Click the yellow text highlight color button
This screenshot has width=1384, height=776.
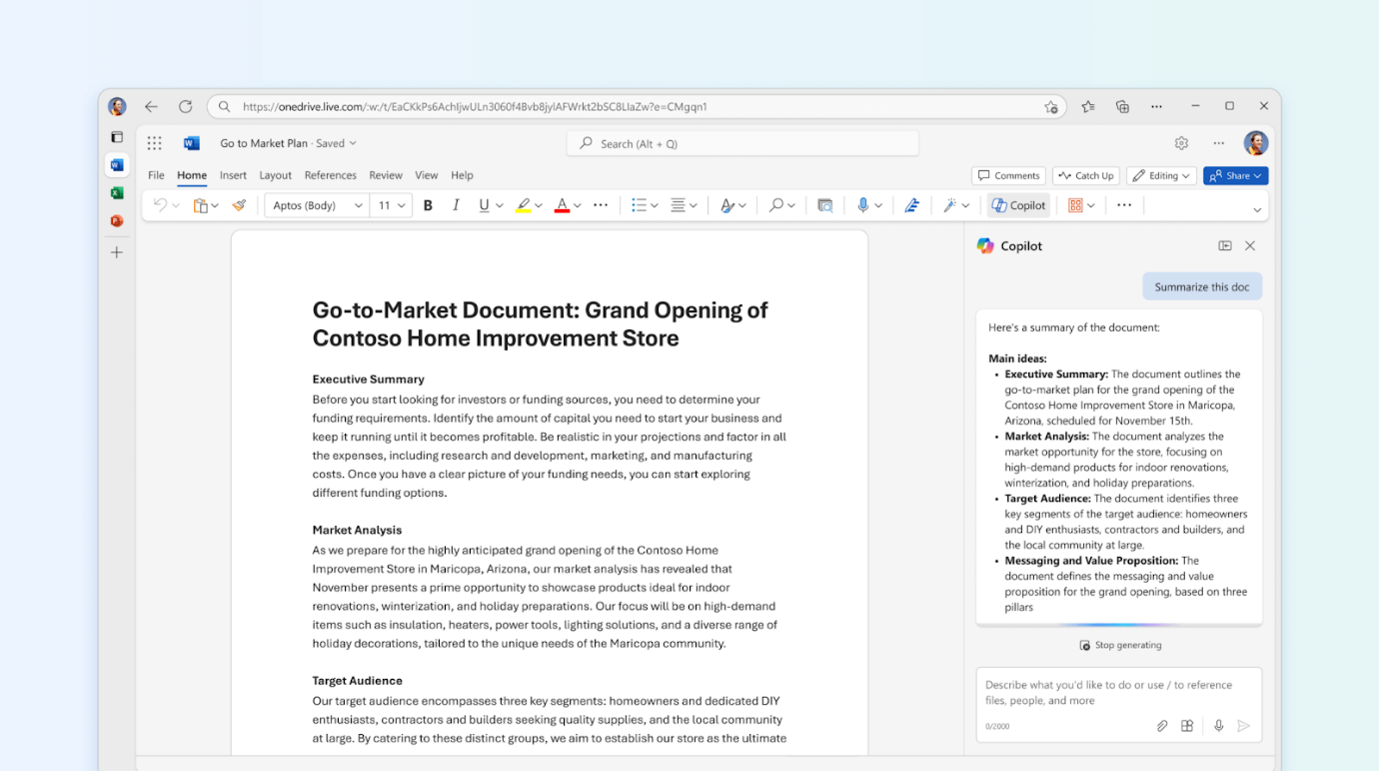point(524,206)
